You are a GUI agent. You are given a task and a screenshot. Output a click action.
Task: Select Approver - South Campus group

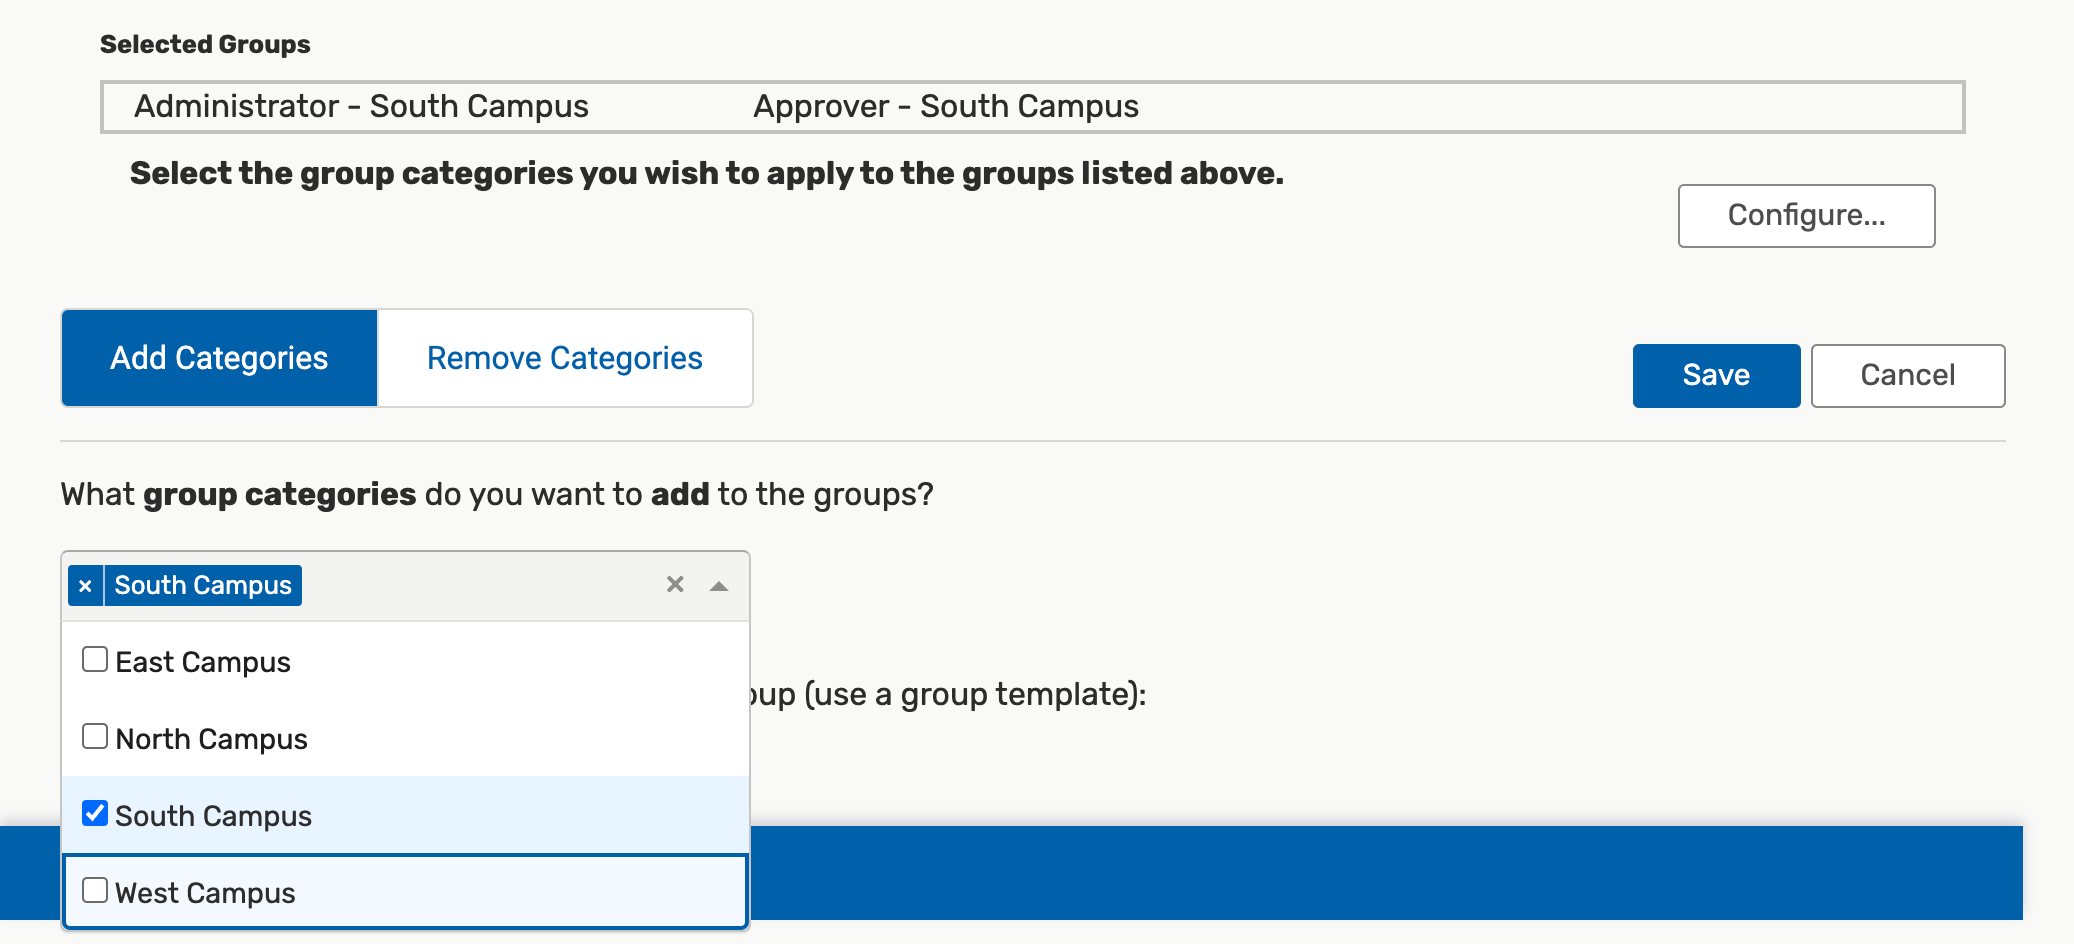click(945, 107)
